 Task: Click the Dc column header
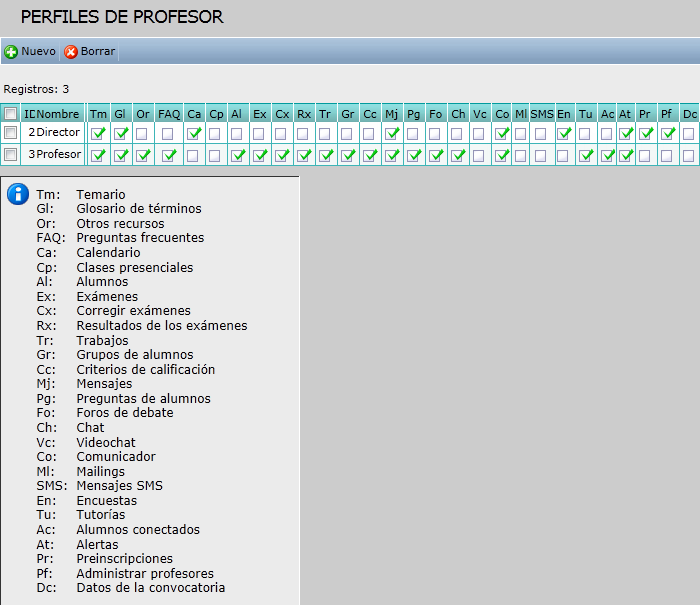click(x=690, y=114)
